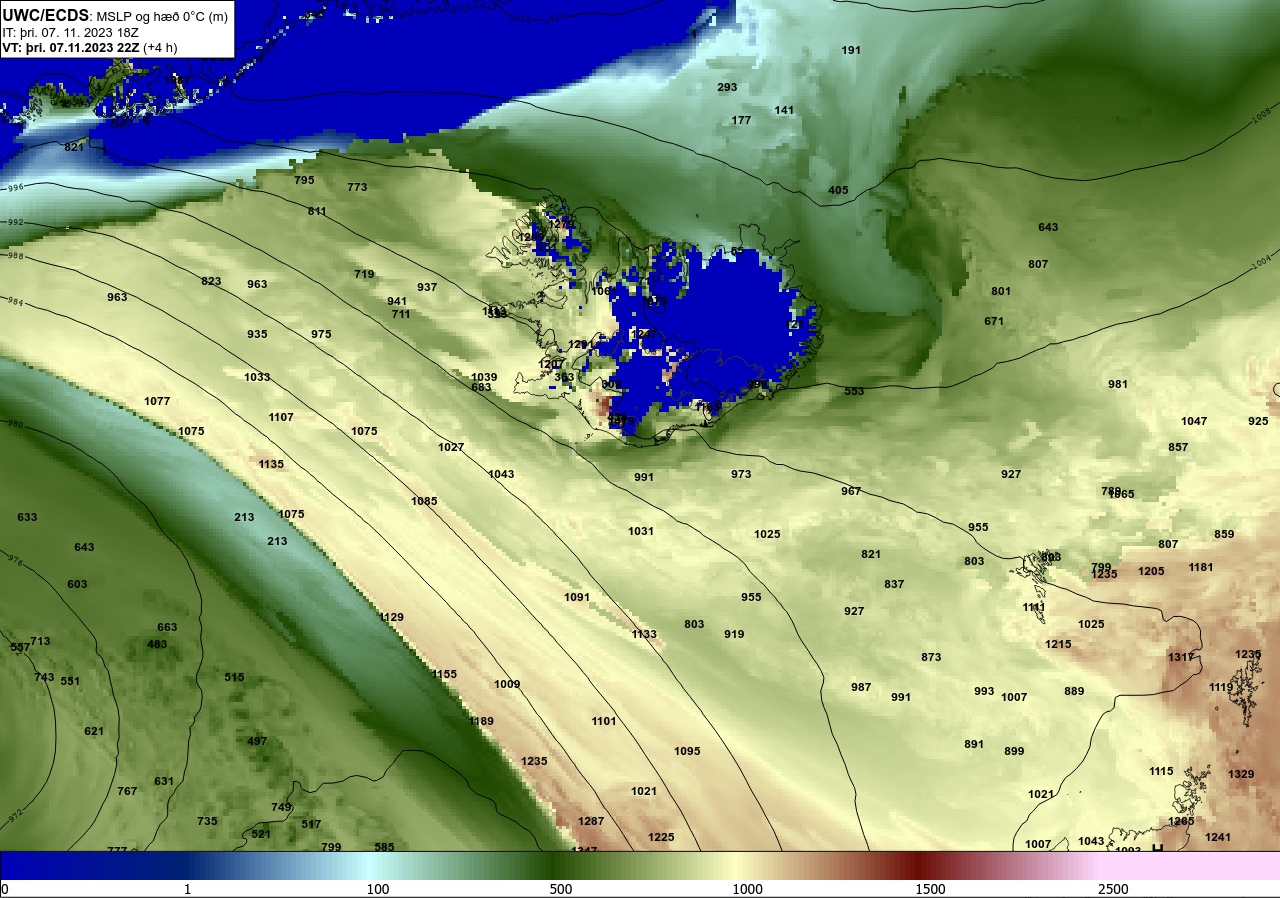Viewport: 1280px width, 898px height.
Task: Click the height value 1095
Action: [687, 751]
